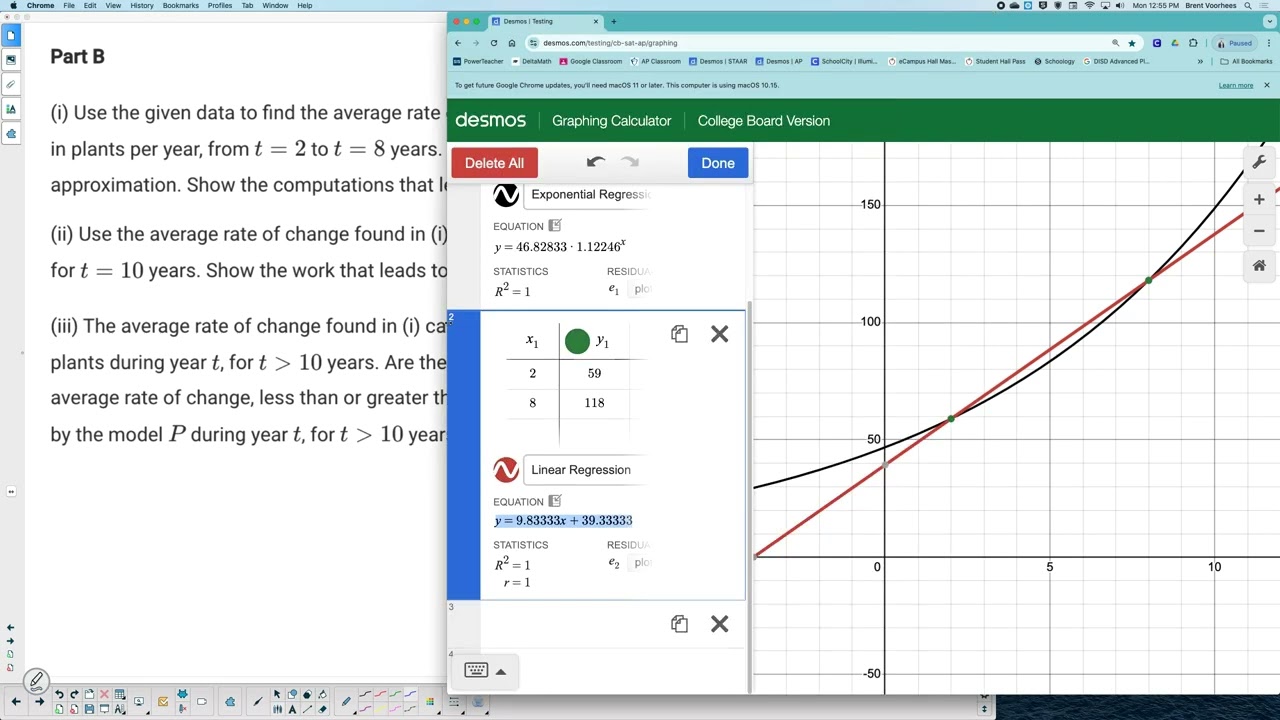1280x720 pixels.
Task: Select the whiteboard eraser tool
Action: click(322, 709)
